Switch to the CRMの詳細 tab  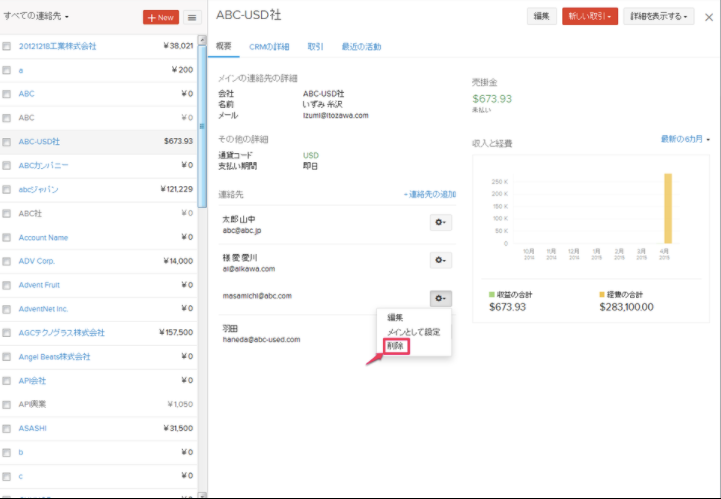[270, 47]
